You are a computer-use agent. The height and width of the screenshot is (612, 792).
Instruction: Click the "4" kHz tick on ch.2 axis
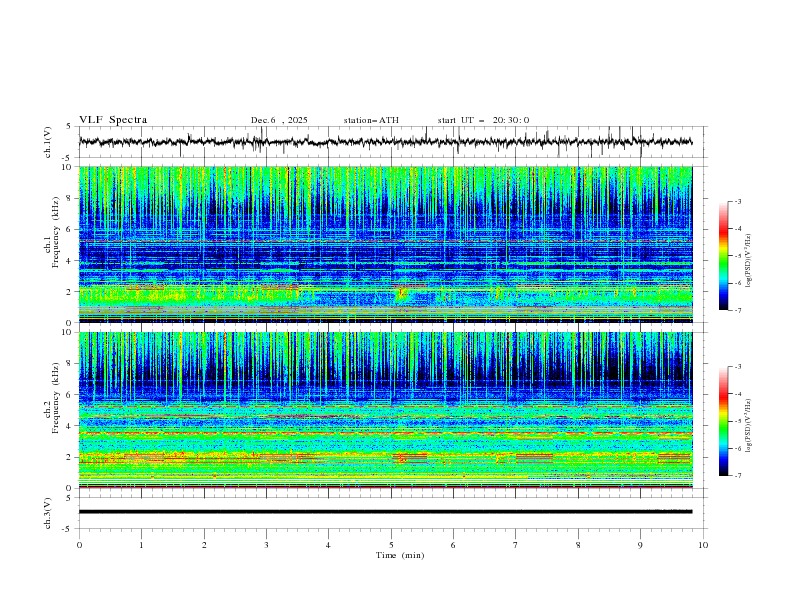tap(70, 426)
